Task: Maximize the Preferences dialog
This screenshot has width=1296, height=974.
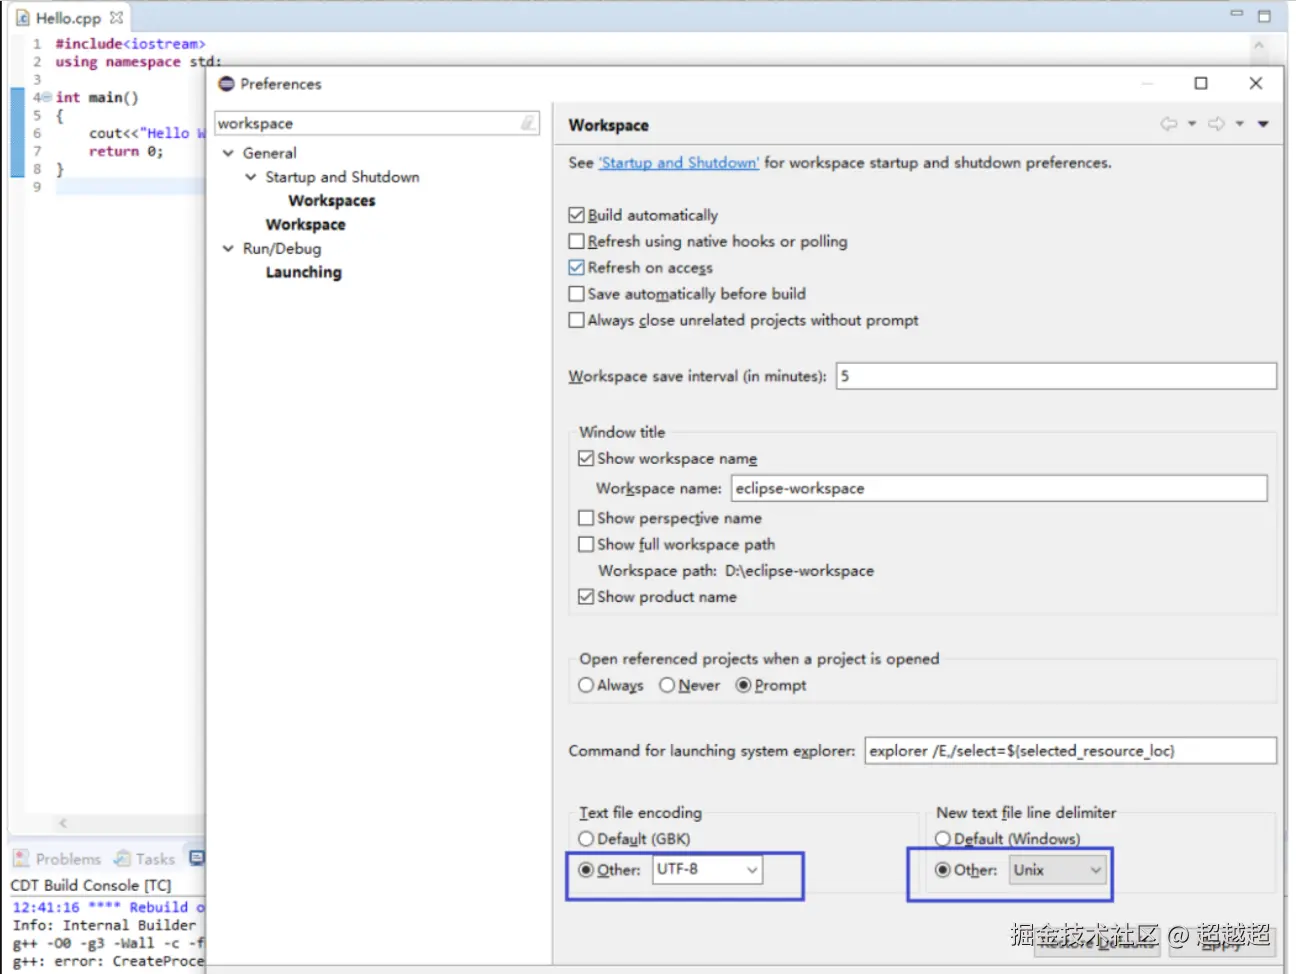Action: pyautogui.click(x=1201, y=83)
